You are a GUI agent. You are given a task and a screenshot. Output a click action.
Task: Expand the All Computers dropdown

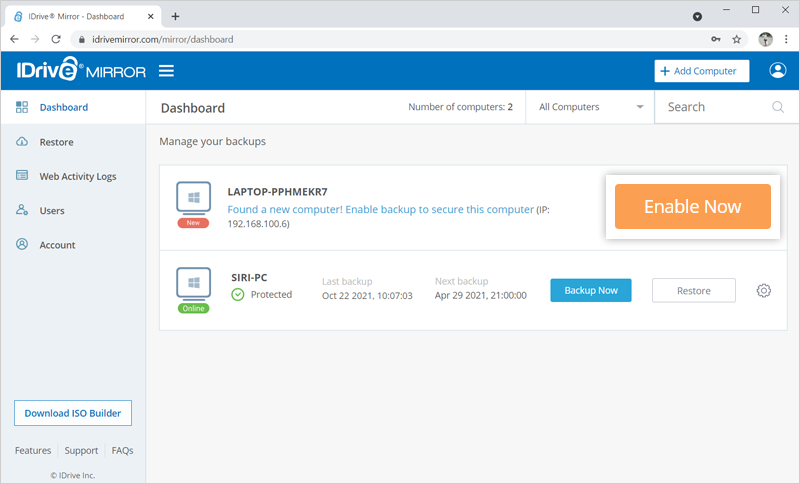coord(590,107)
